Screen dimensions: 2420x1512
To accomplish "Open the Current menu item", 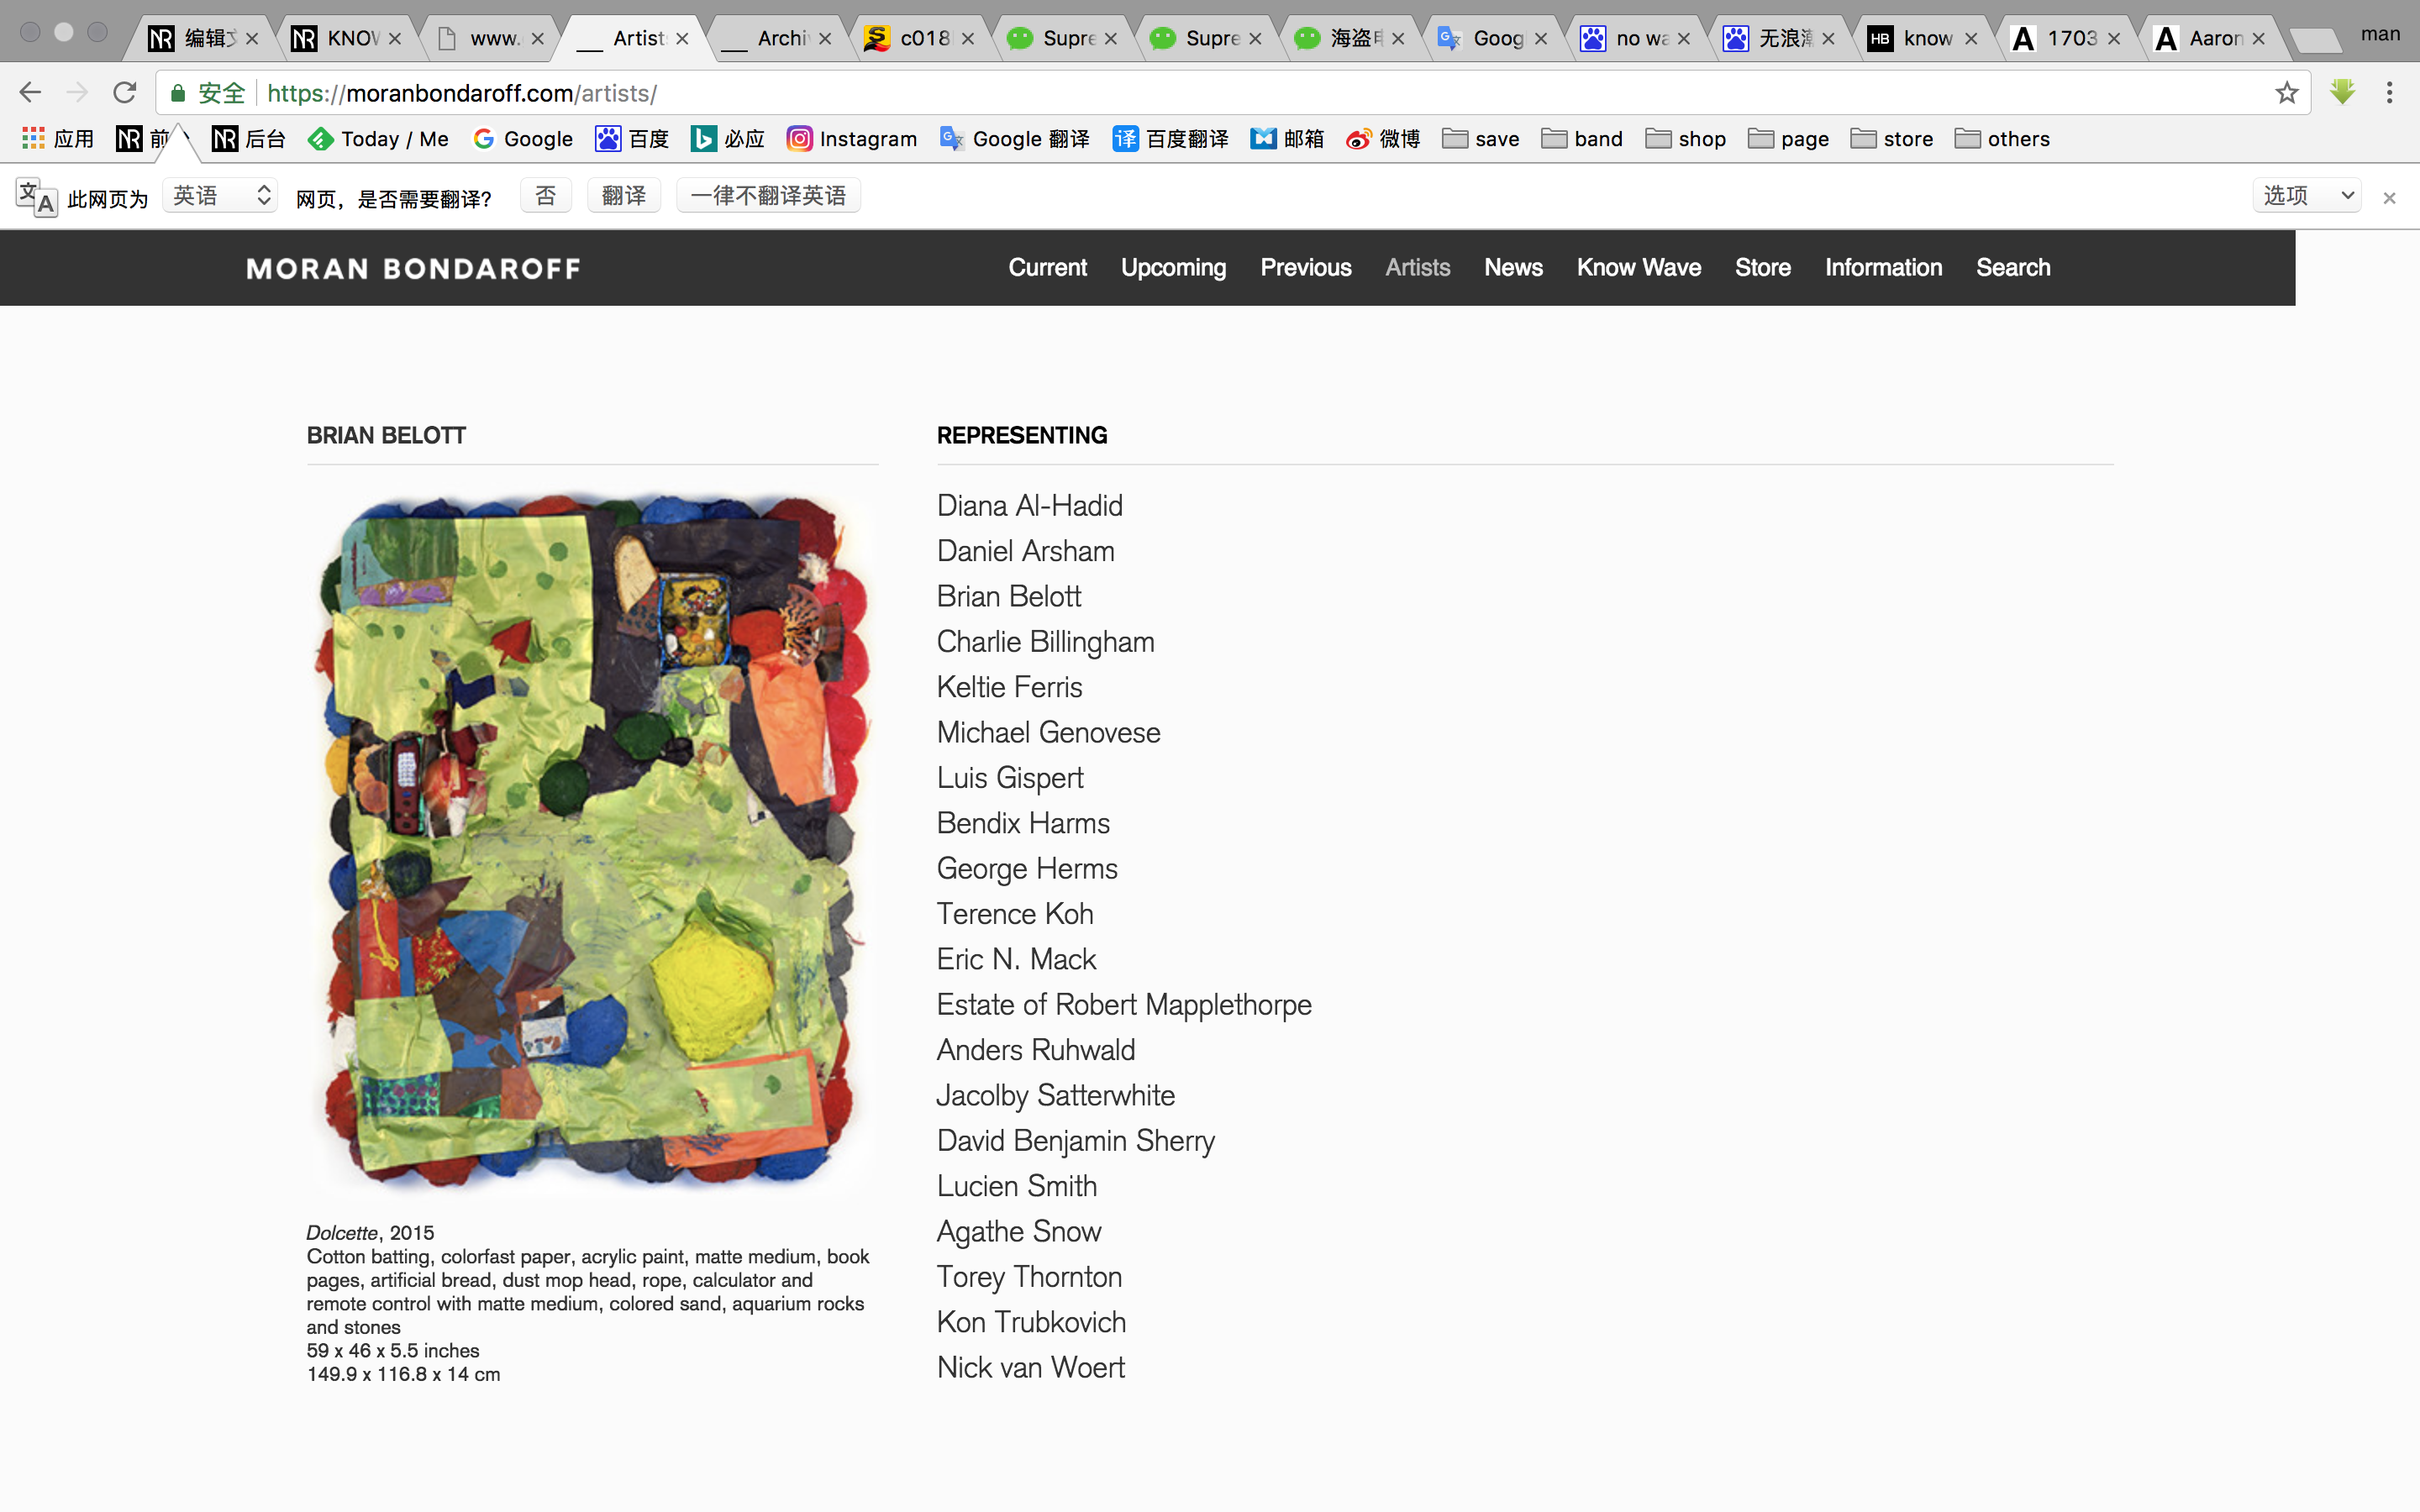I will pos(1047,267).
